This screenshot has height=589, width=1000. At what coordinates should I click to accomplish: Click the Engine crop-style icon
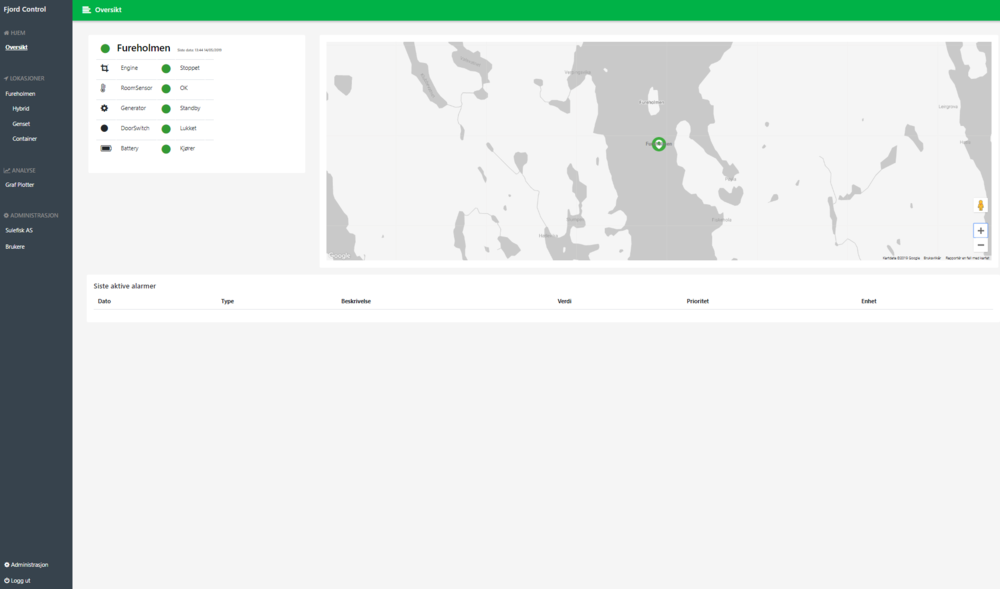click(x=104, y=68)
